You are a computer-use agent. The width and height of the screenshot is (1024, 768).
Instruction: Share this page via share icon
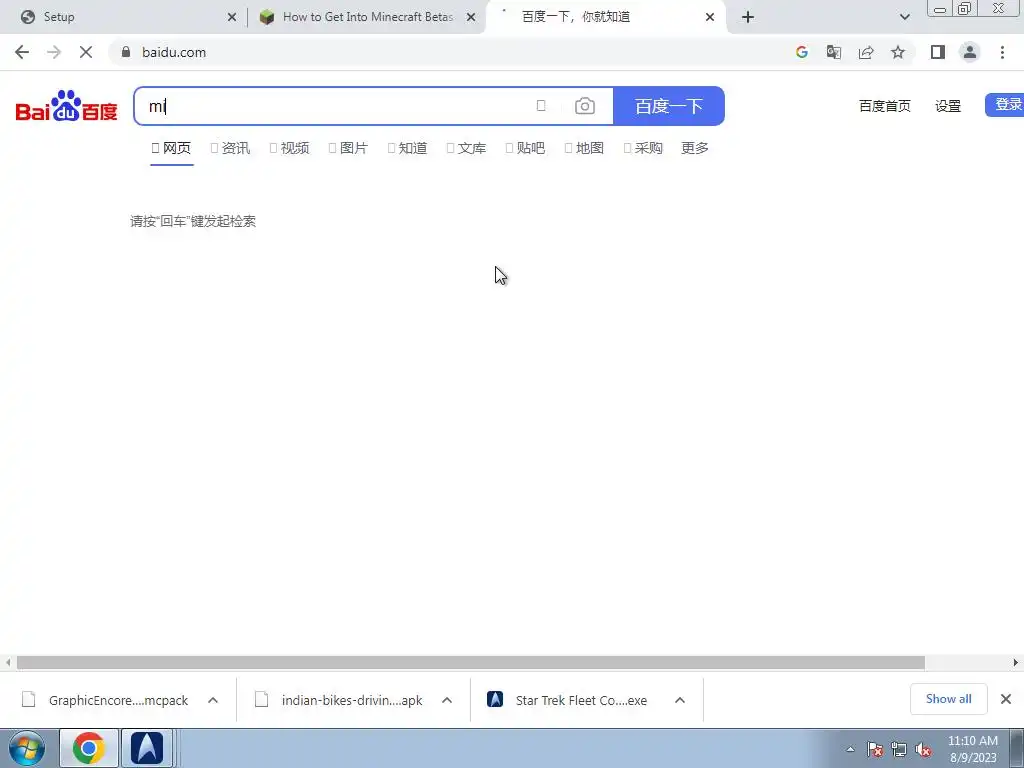pyautogui.click(x=866, y=52)
